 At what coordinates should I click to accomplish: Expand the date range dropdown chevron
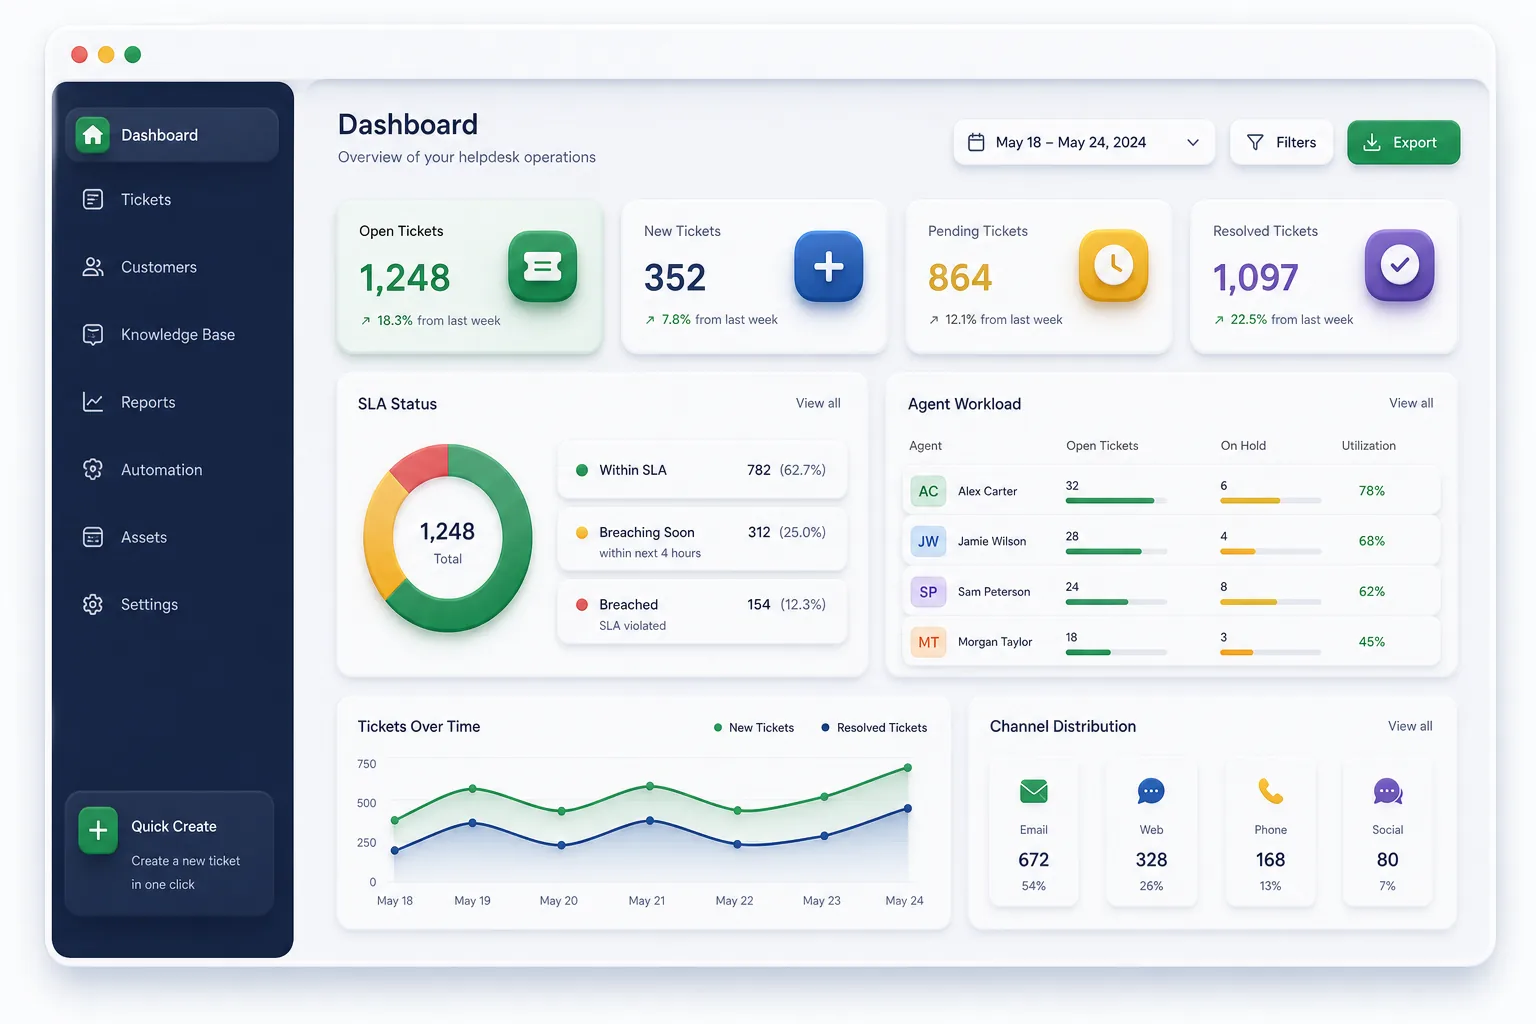pos(1193,142)
